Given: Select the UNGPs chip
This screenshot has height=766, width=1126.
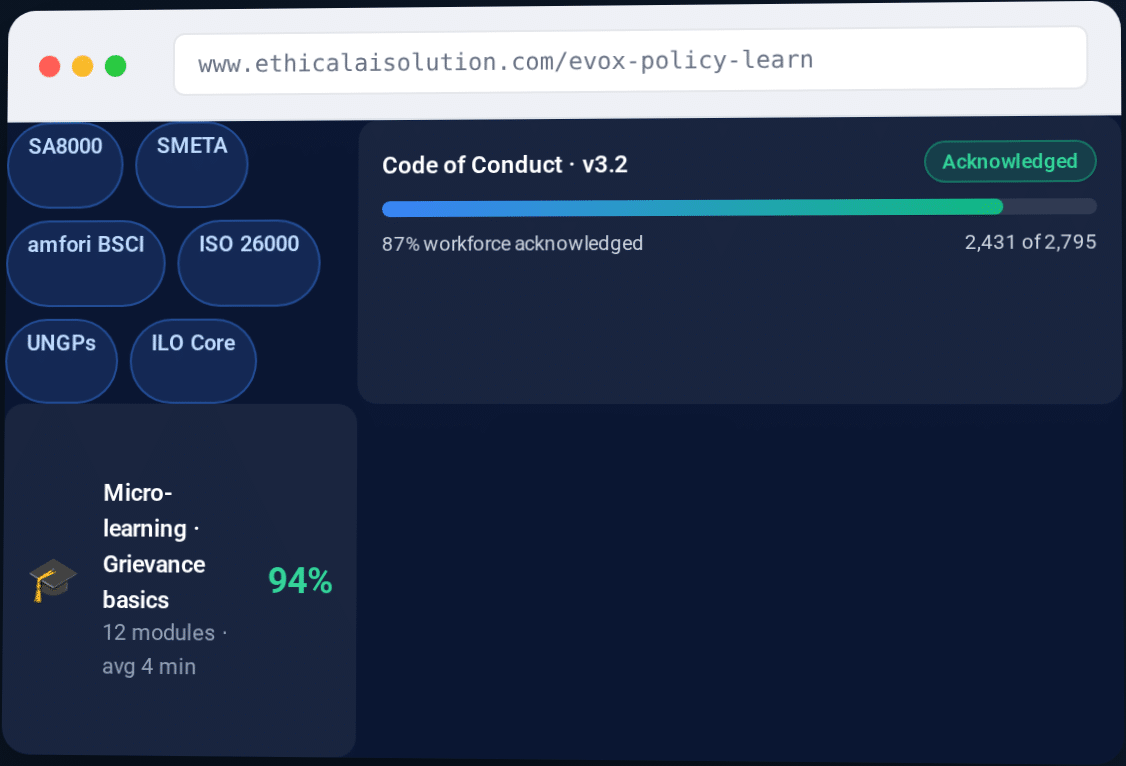Looking at the screenshot, I should point(61,361).
